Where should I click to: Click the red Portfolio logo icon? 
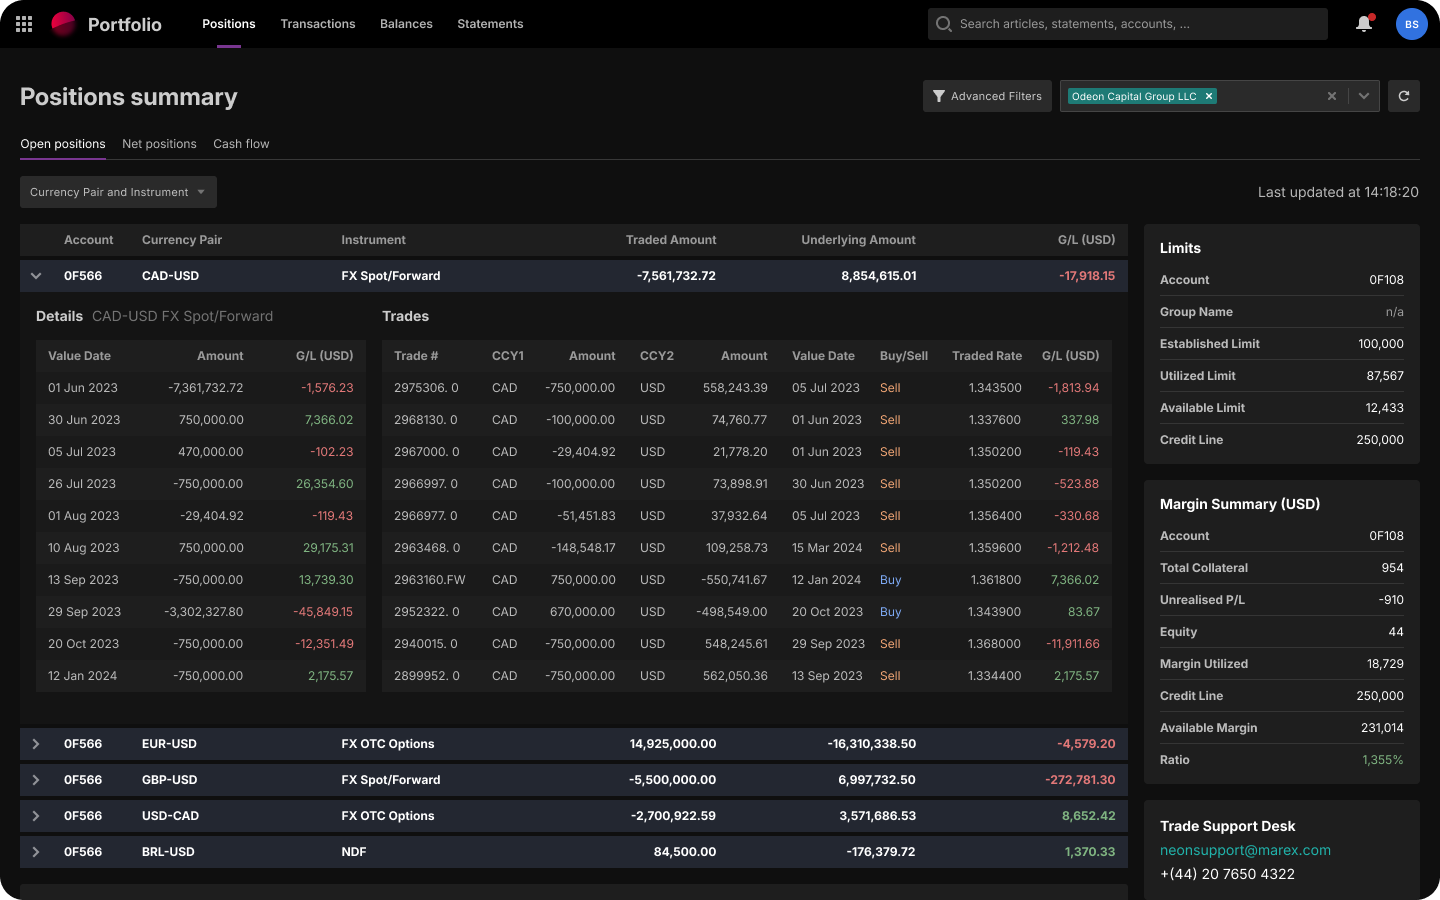(63, 24)
